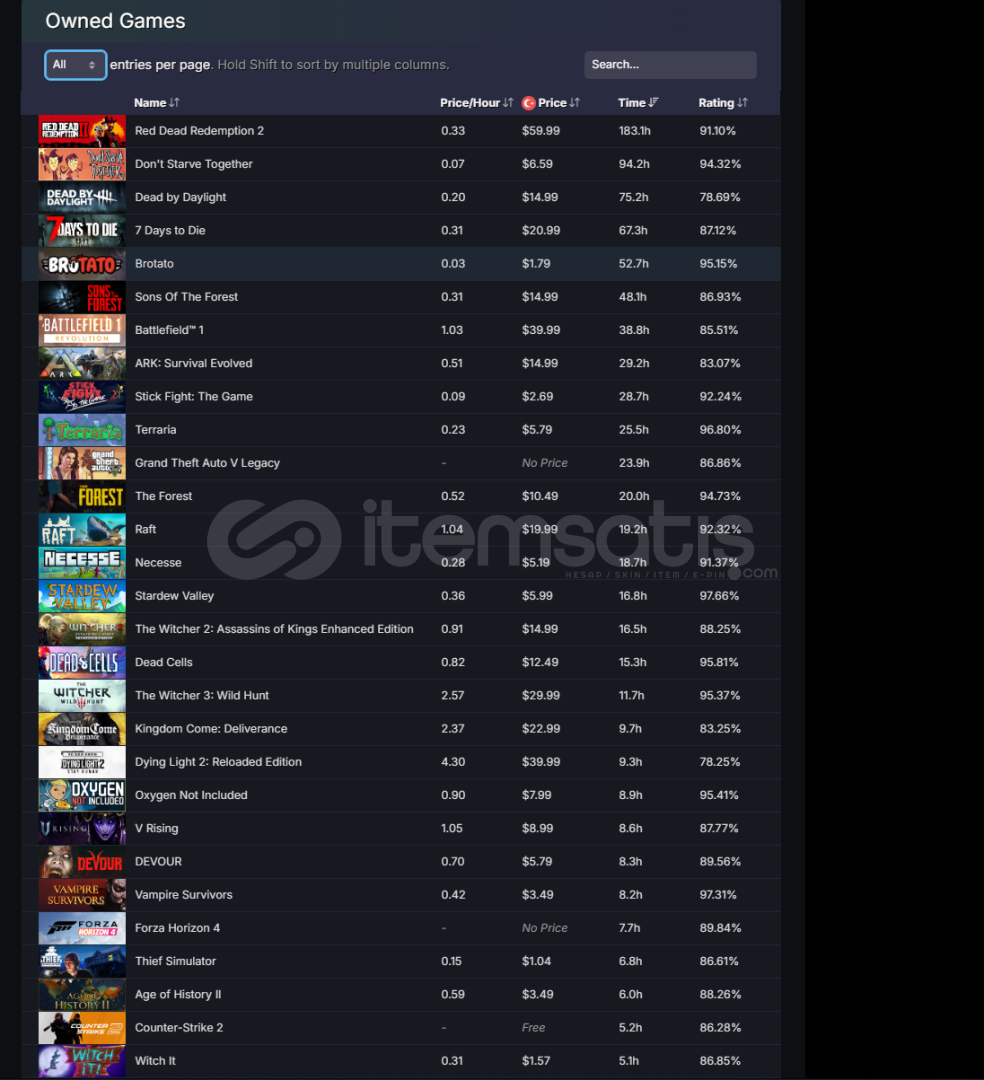Click the DEVOUR game thumbnail
This screenshot has height=1080, width=984.
point(82,862)
